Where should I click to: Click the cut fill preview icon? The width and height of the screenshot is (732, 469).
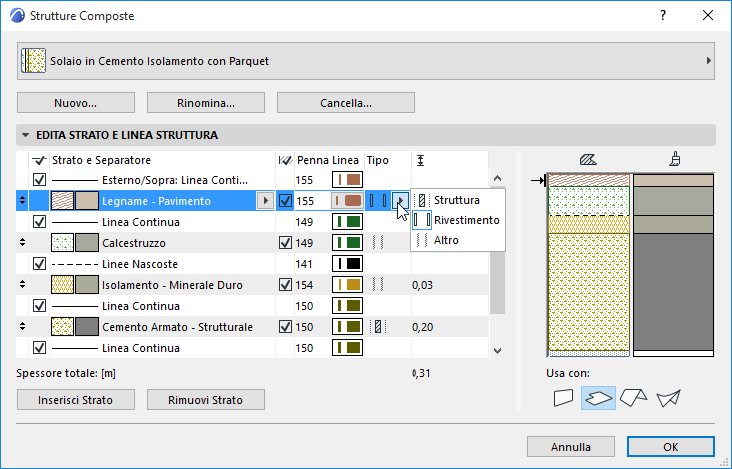click(x=588, y=161)
